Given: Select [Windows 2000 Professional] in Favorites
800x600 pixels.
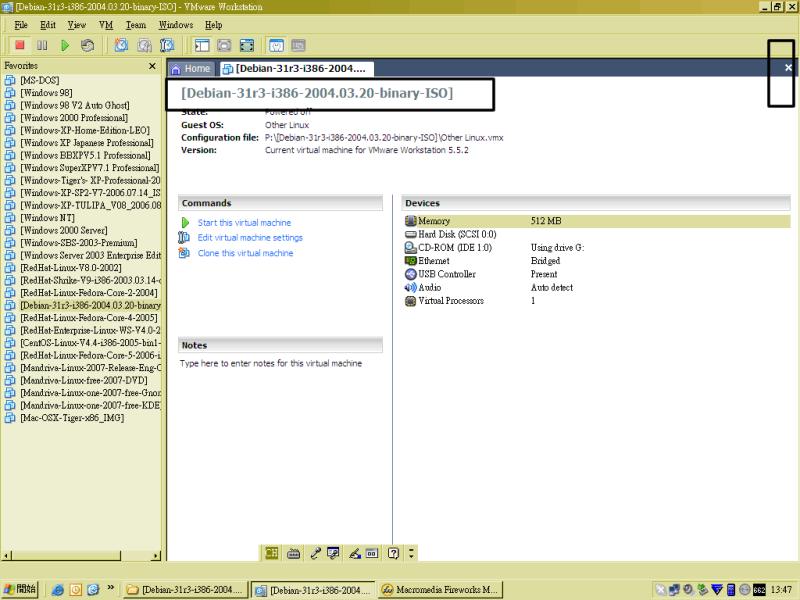Looking at the screenshot, I should click(x=74, y=118).
